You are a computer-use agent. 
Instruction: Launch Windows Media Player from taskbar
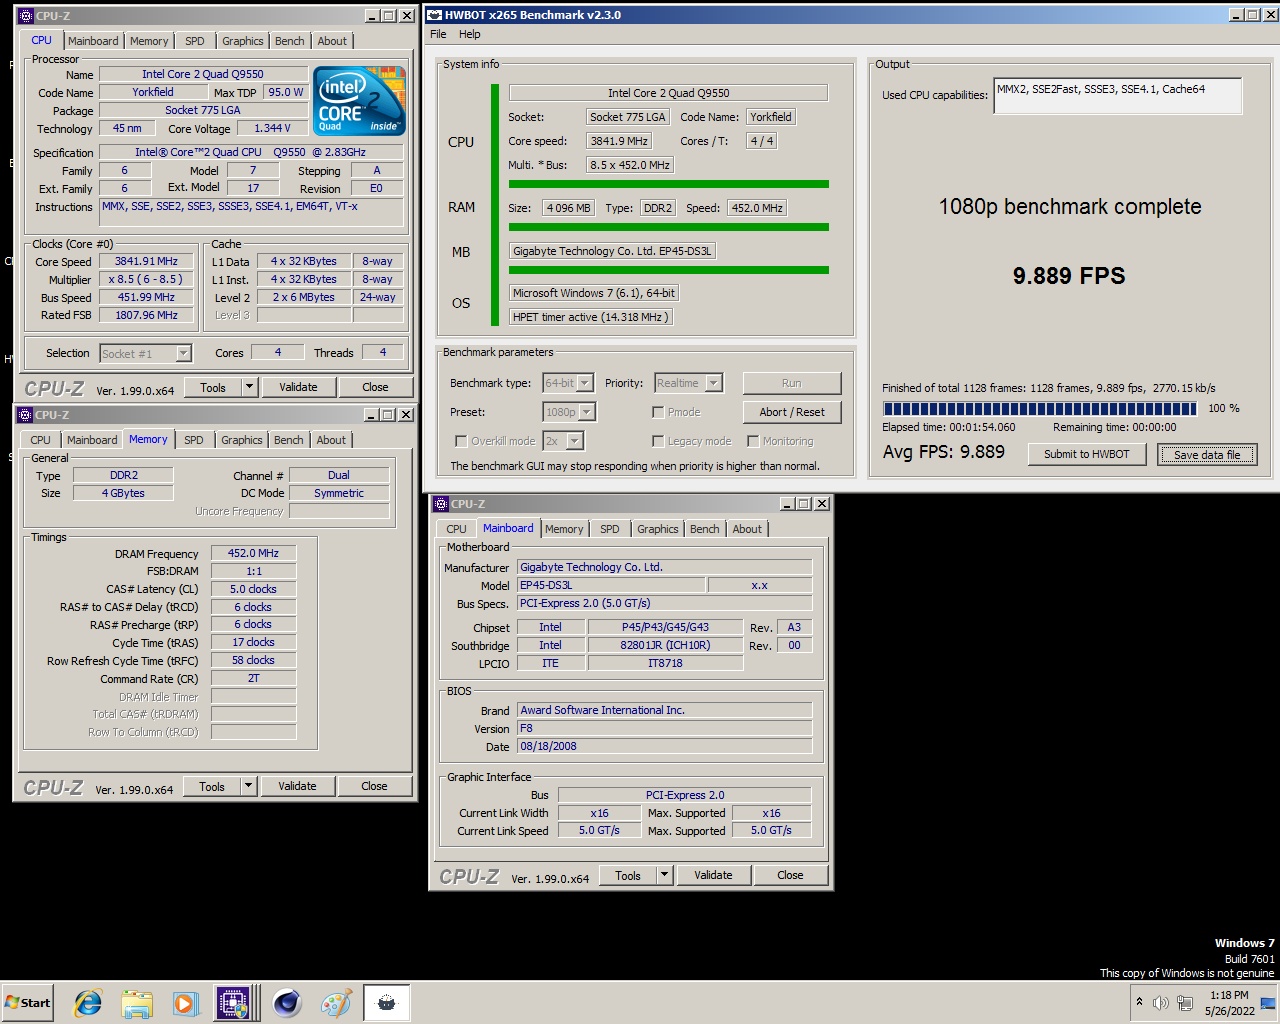(185, 1003)
